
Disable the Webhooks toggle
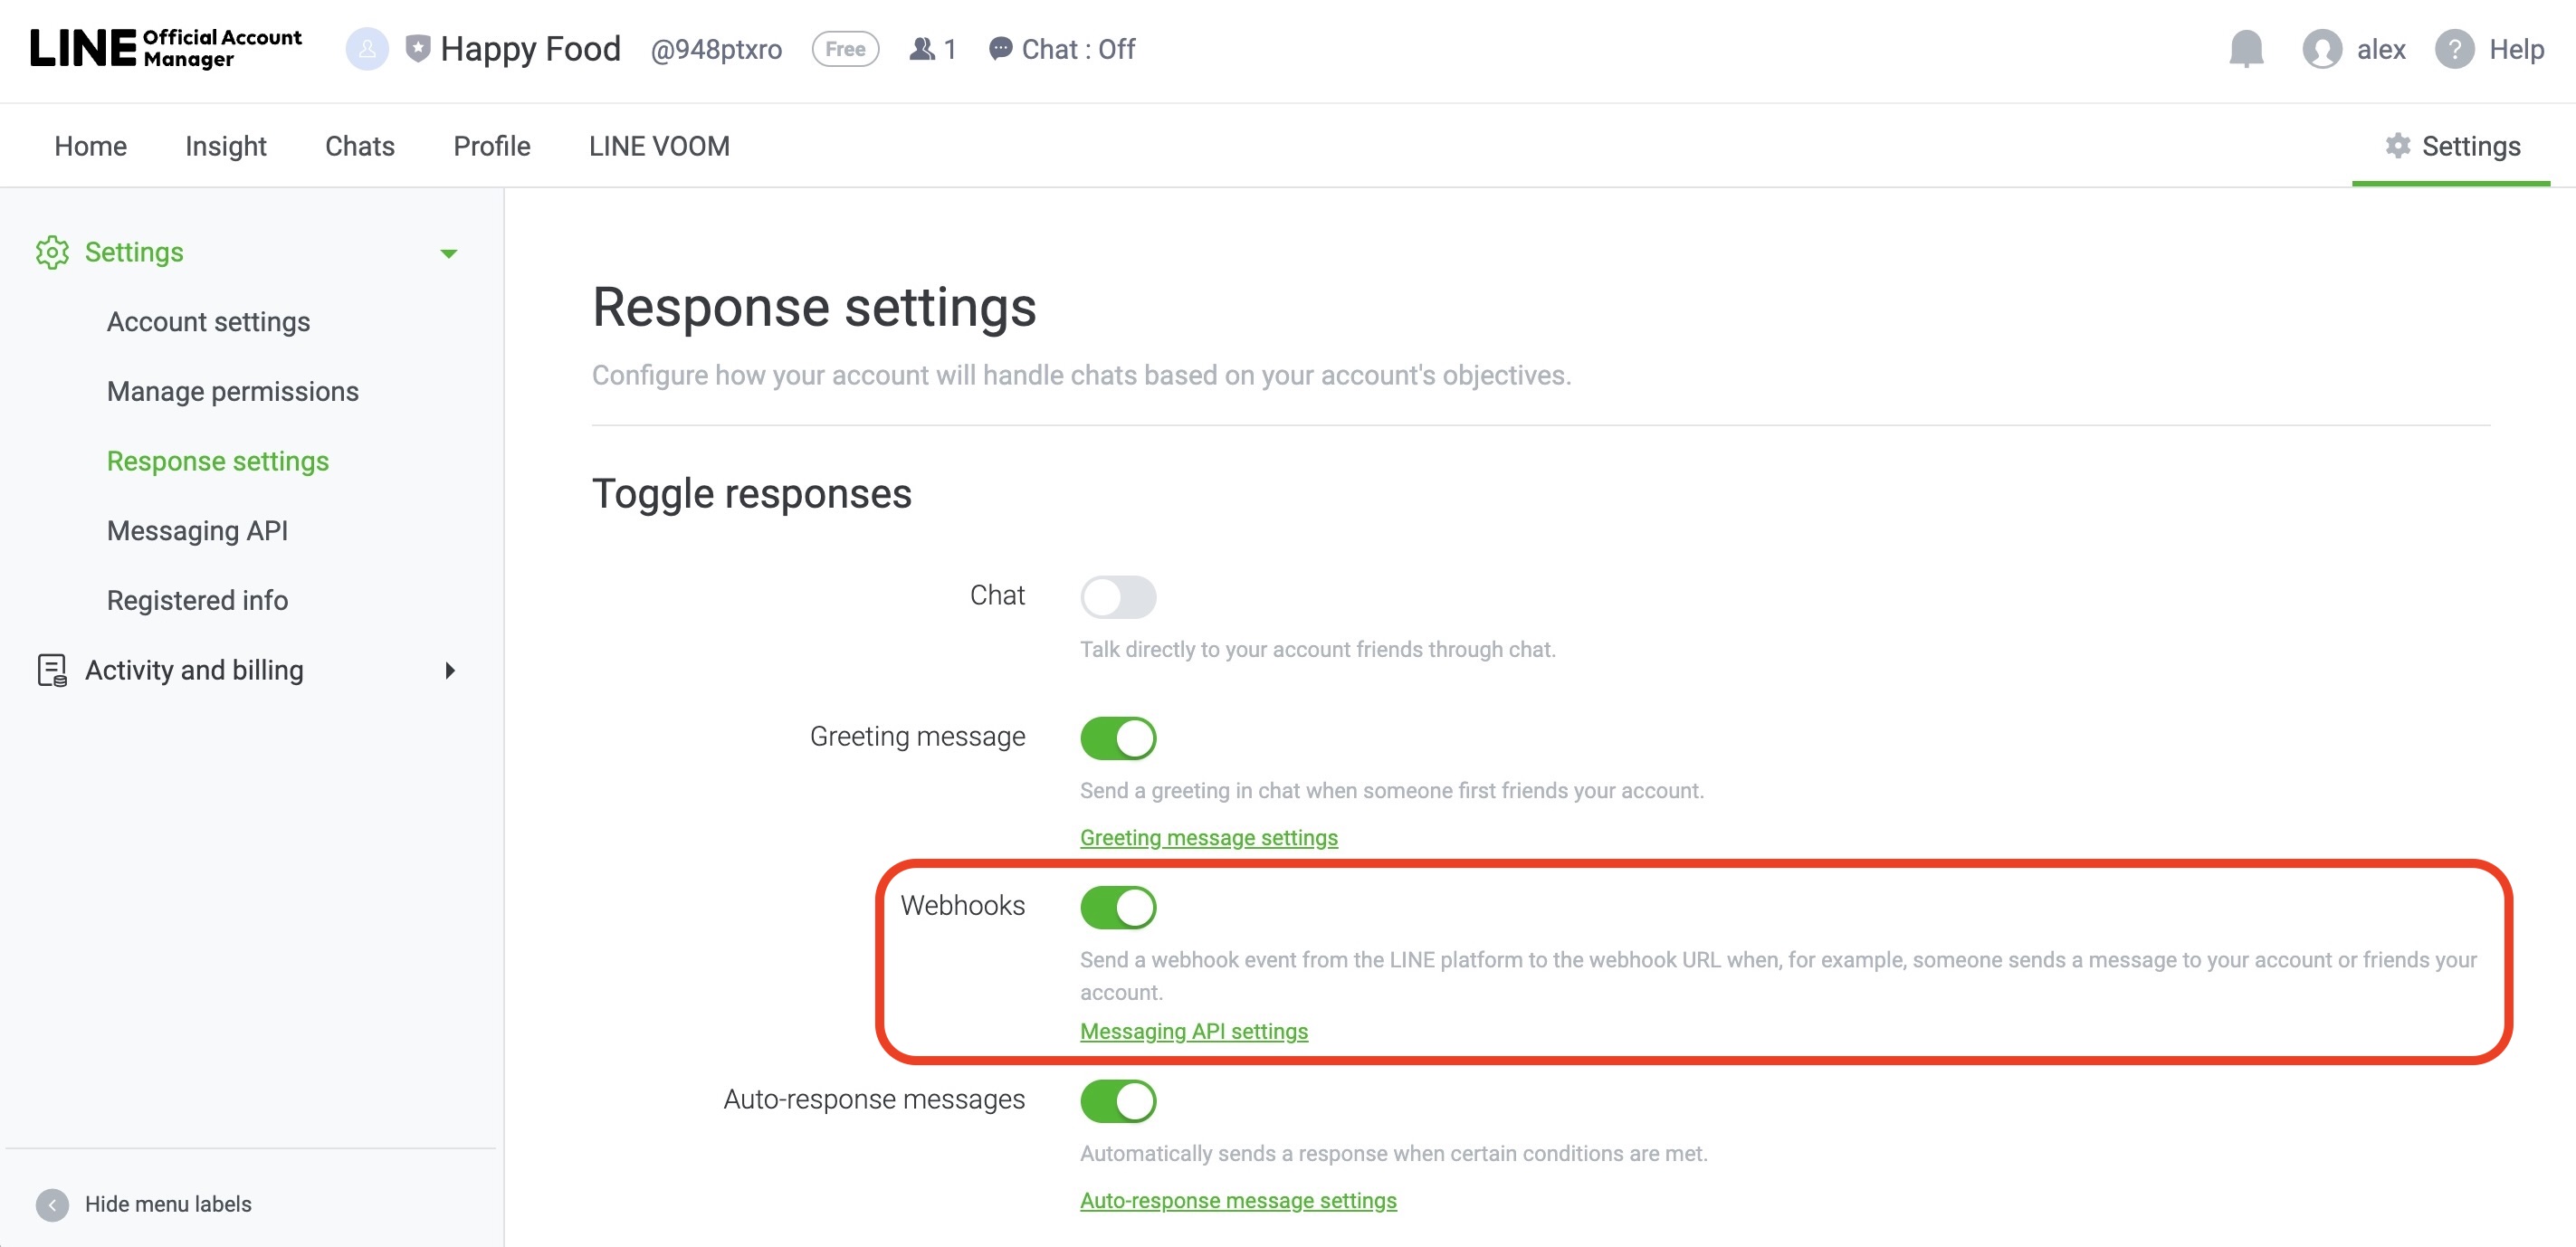point(1117,907)
